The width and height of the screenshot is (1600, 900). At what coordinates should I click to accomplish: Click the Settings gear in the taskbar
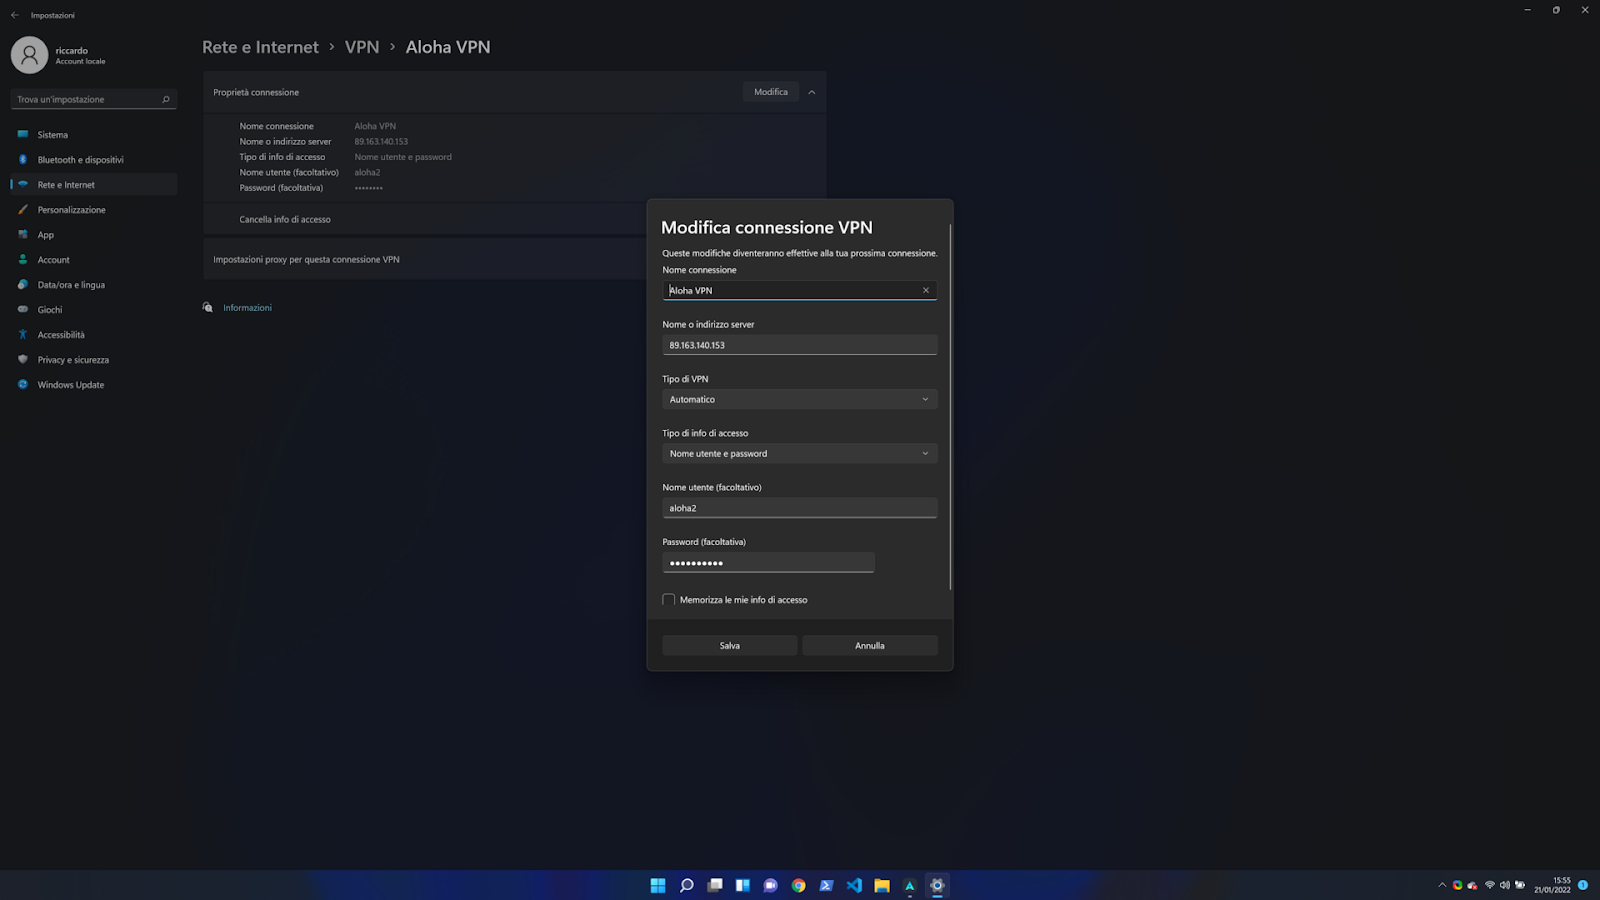tap(937, 885)
